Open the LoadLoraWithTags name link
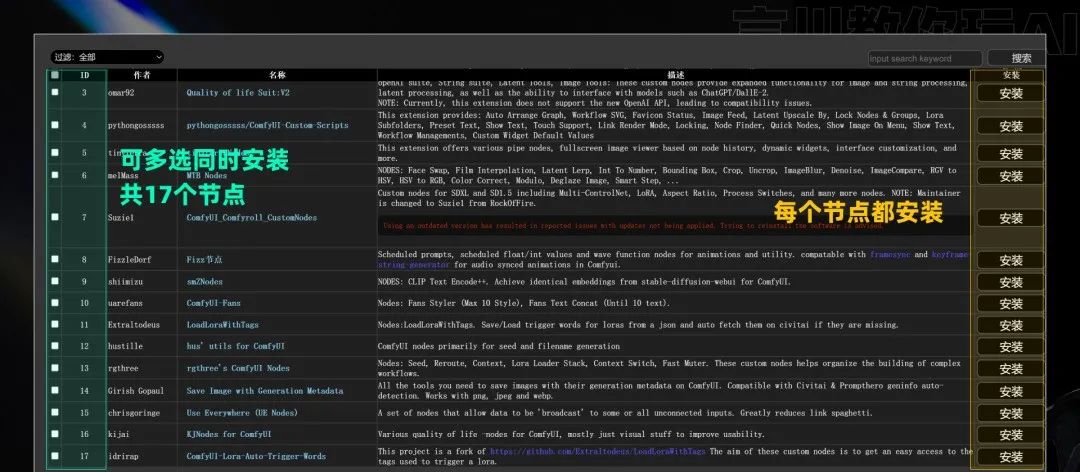Viewport: 1080px width, 472px height. (222, 325)
